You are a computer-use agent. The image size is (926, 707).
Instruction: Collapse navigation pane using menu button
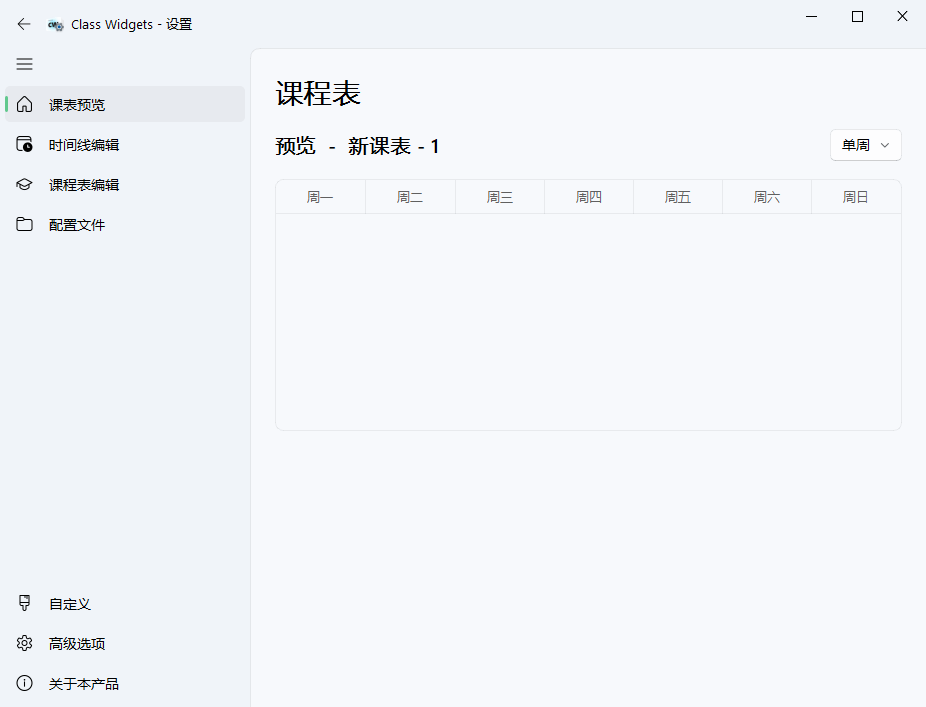coord(24,64)
